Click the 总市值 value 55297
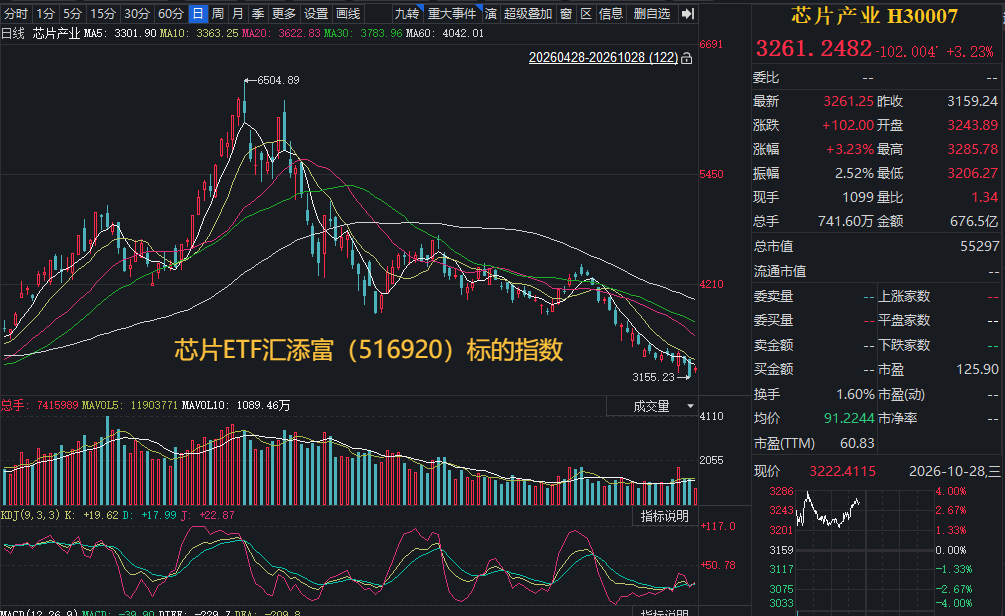The width and height of the screenshot is (1005, 616). tap(979, 246)
